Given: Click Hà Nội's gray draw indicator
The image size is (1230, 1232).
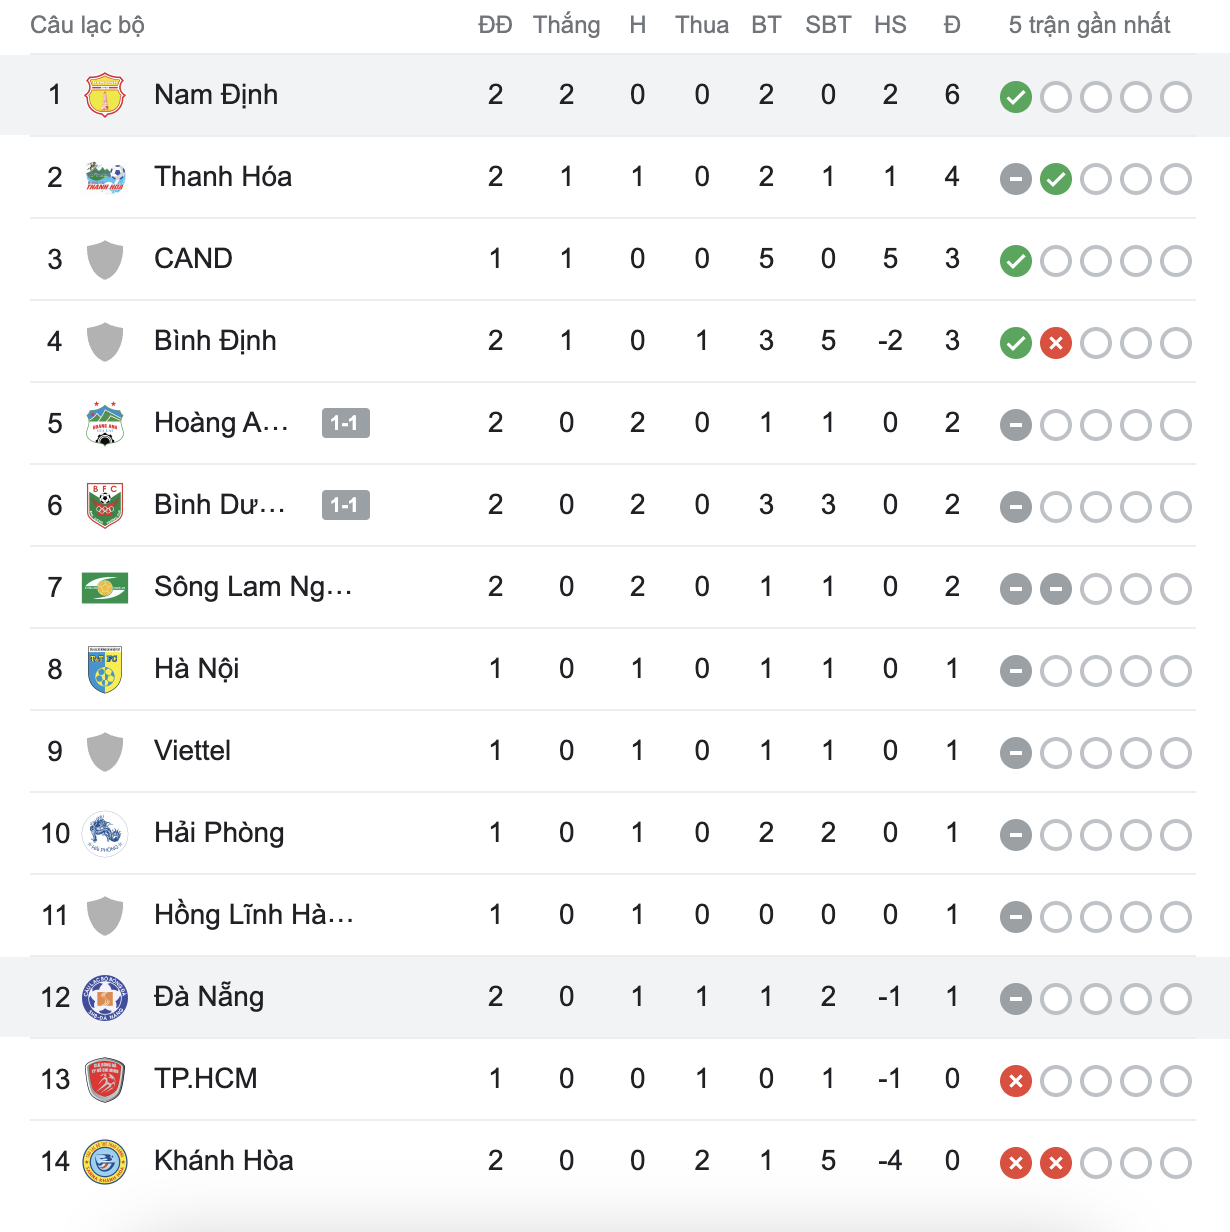Looking at the screenshot, I should (1015, 671).
